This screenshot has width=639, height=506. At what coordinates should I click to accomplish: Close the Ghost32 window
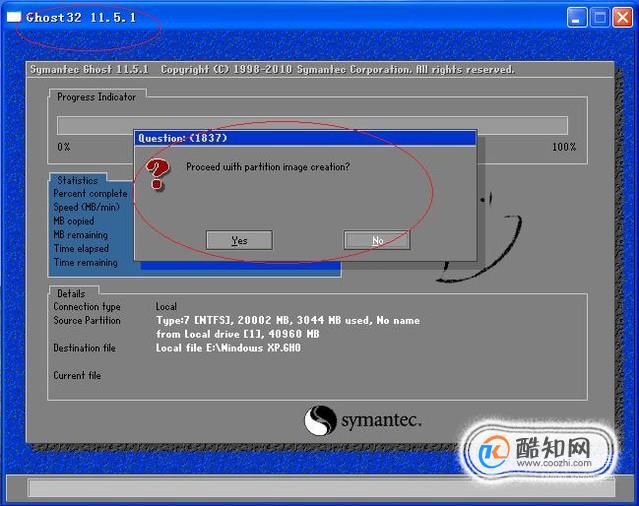[x=623, y=18]
